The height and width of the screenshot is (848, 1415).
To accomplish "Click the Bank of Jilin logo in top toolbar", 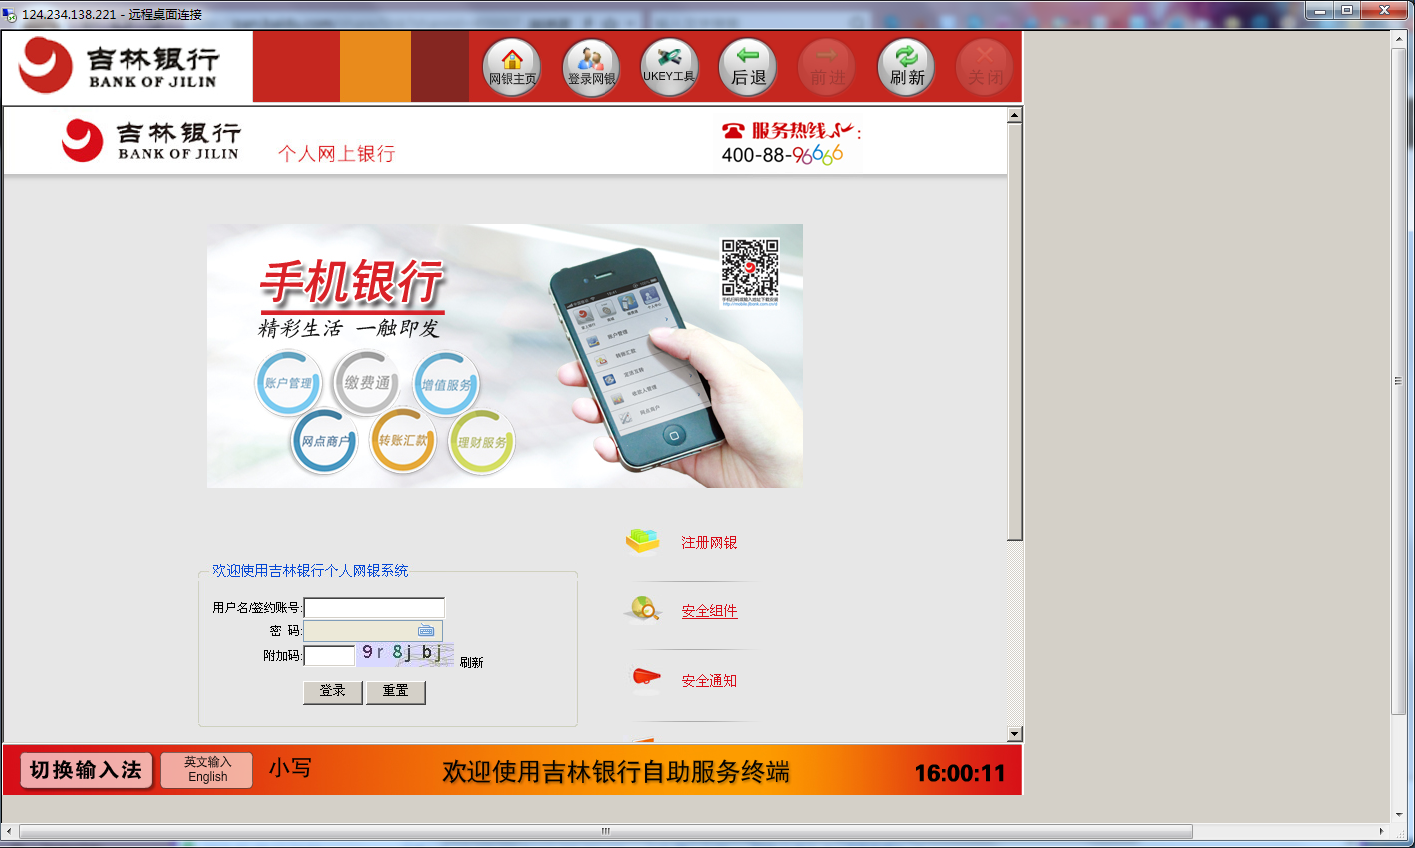I will click(118, 66).
